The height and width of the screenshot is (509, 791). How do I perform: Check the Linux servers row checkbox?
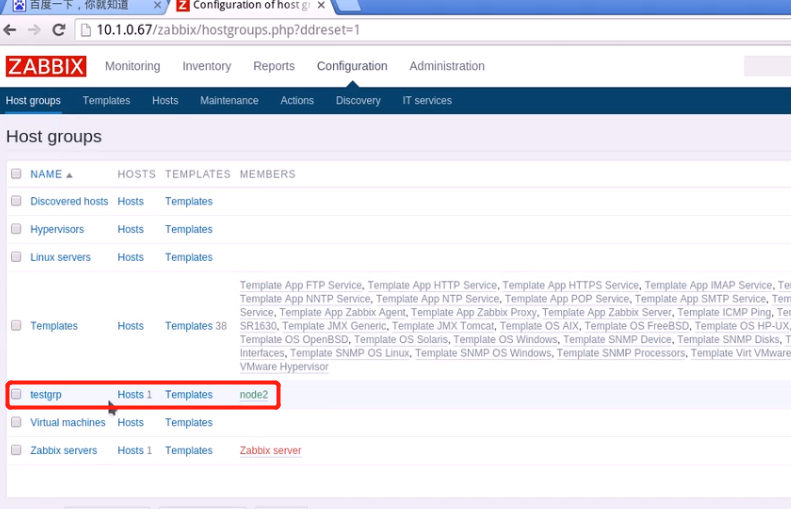click(x=16, y=256)
